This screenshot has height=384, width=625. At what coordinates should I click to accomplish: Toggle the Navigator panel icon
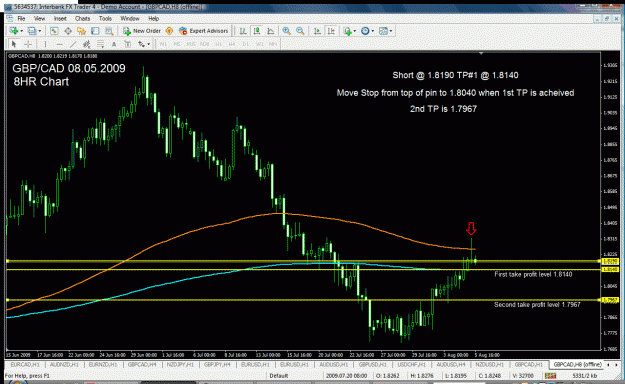click(82, 31)
